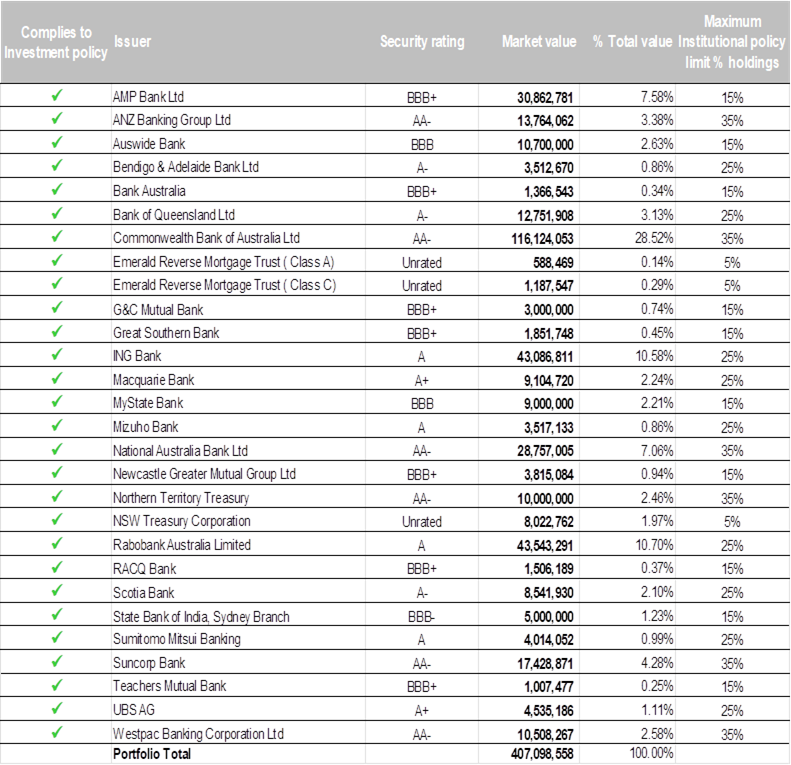Click the % Total value column header
The image size is (791, 765).
640,42
